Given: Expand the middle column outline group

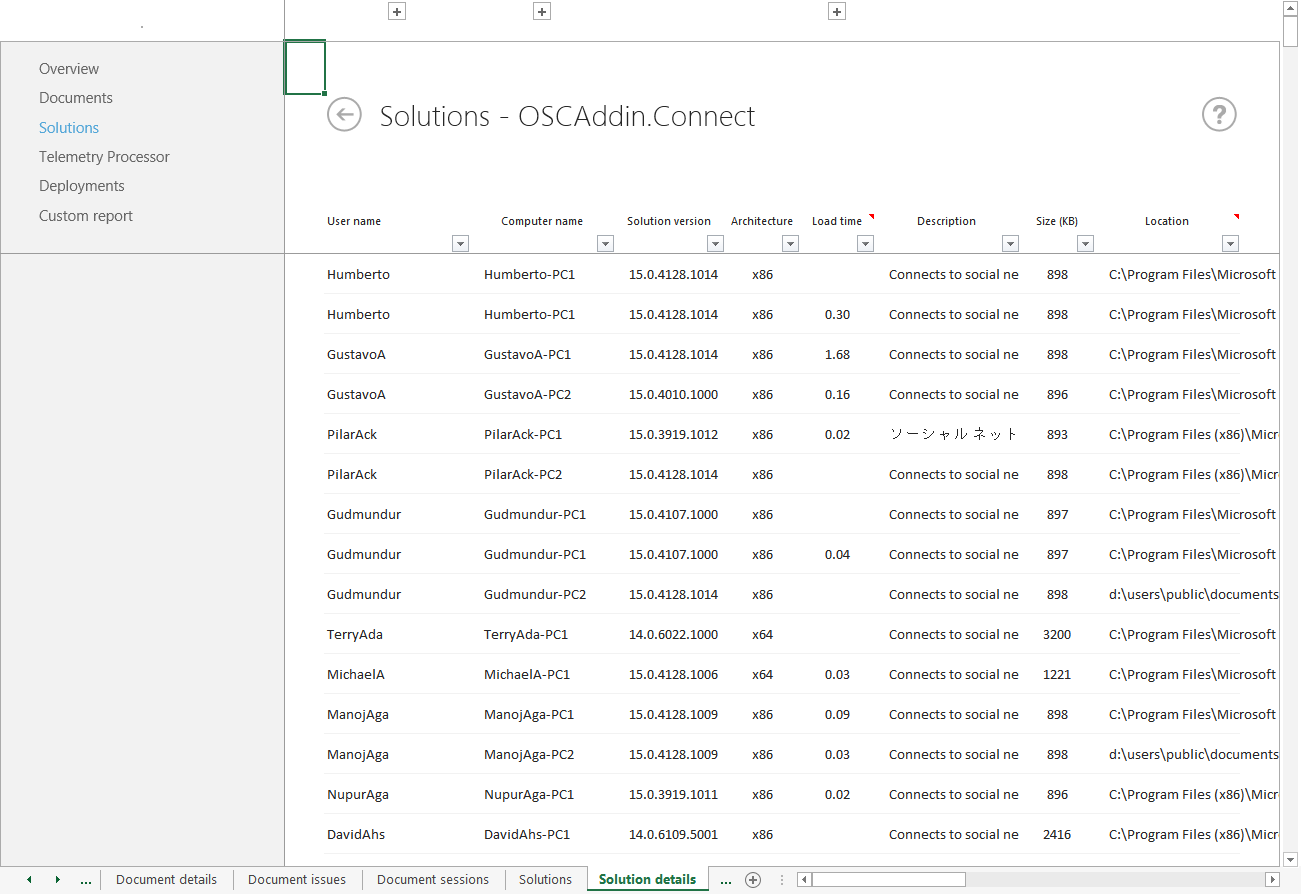Looking at the screenshot, I should pyautogui.click(x=541, y=11).
